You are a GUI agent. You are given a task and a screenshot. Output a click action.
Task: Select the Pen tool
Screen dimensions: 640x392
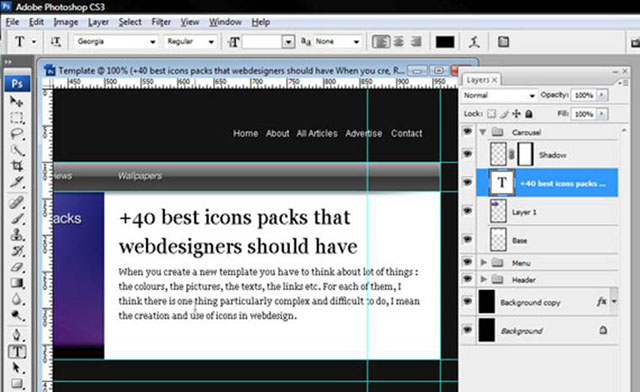[16, 335]
